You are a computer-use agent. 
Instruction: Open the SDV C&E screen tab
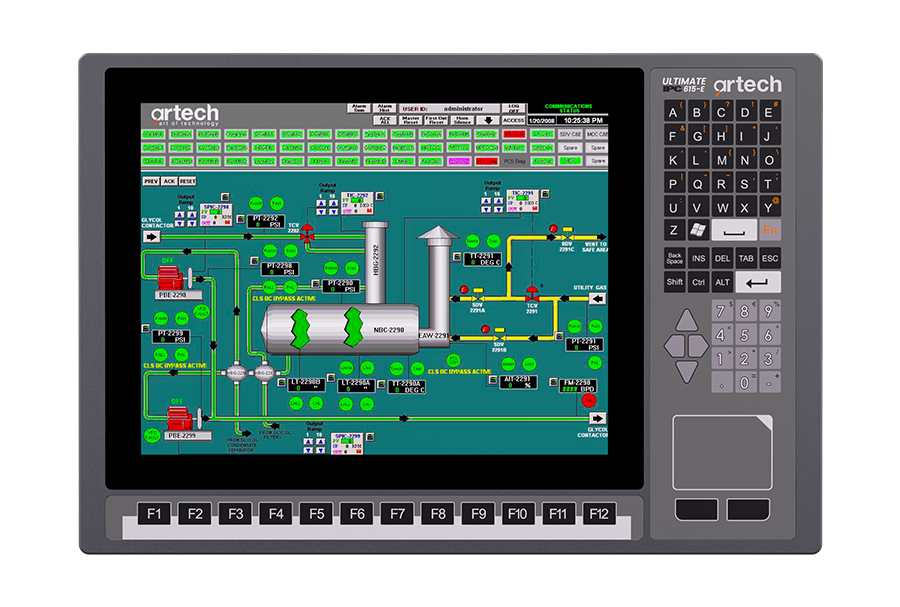coord(570,133)
